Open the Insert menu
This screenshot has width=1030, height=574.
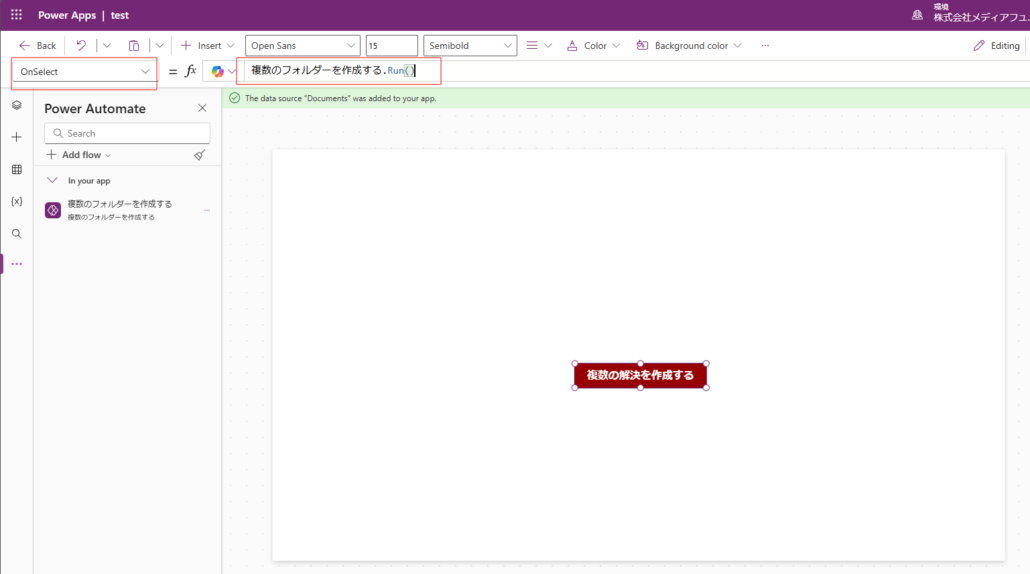[208, 46]
